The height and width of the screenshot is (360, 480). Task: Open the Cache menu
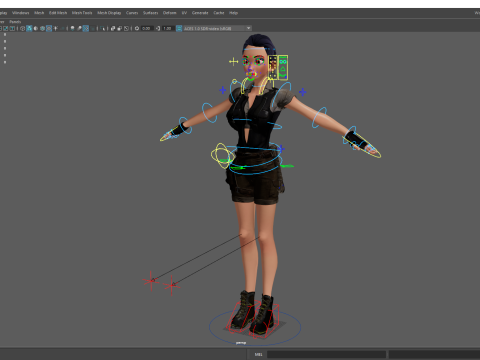coord(219,13)
